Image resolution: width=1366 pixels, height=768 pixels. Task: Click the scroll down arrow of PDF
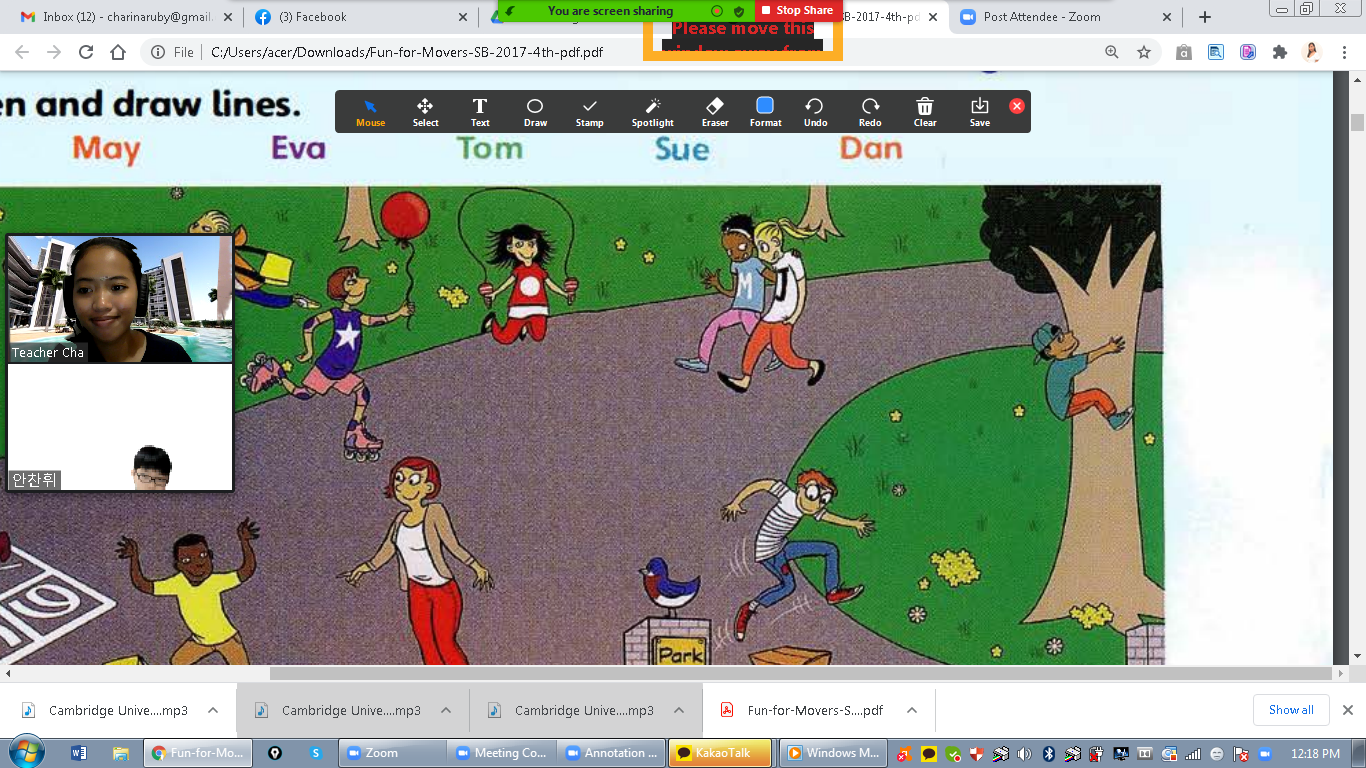(1357, 656)
